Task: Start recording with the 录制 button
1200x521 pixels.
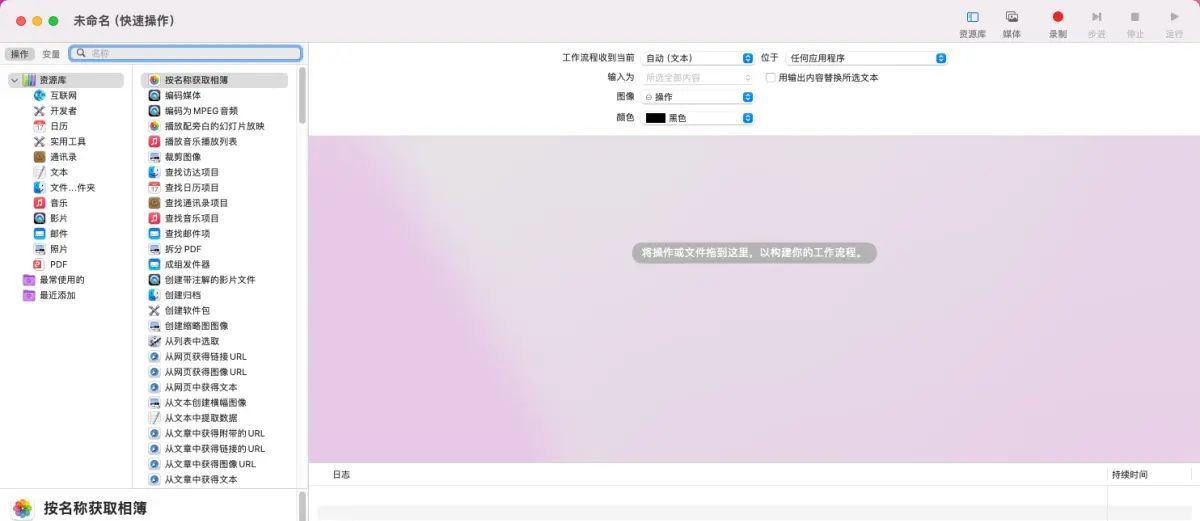Action: (x=1057, y=23)
